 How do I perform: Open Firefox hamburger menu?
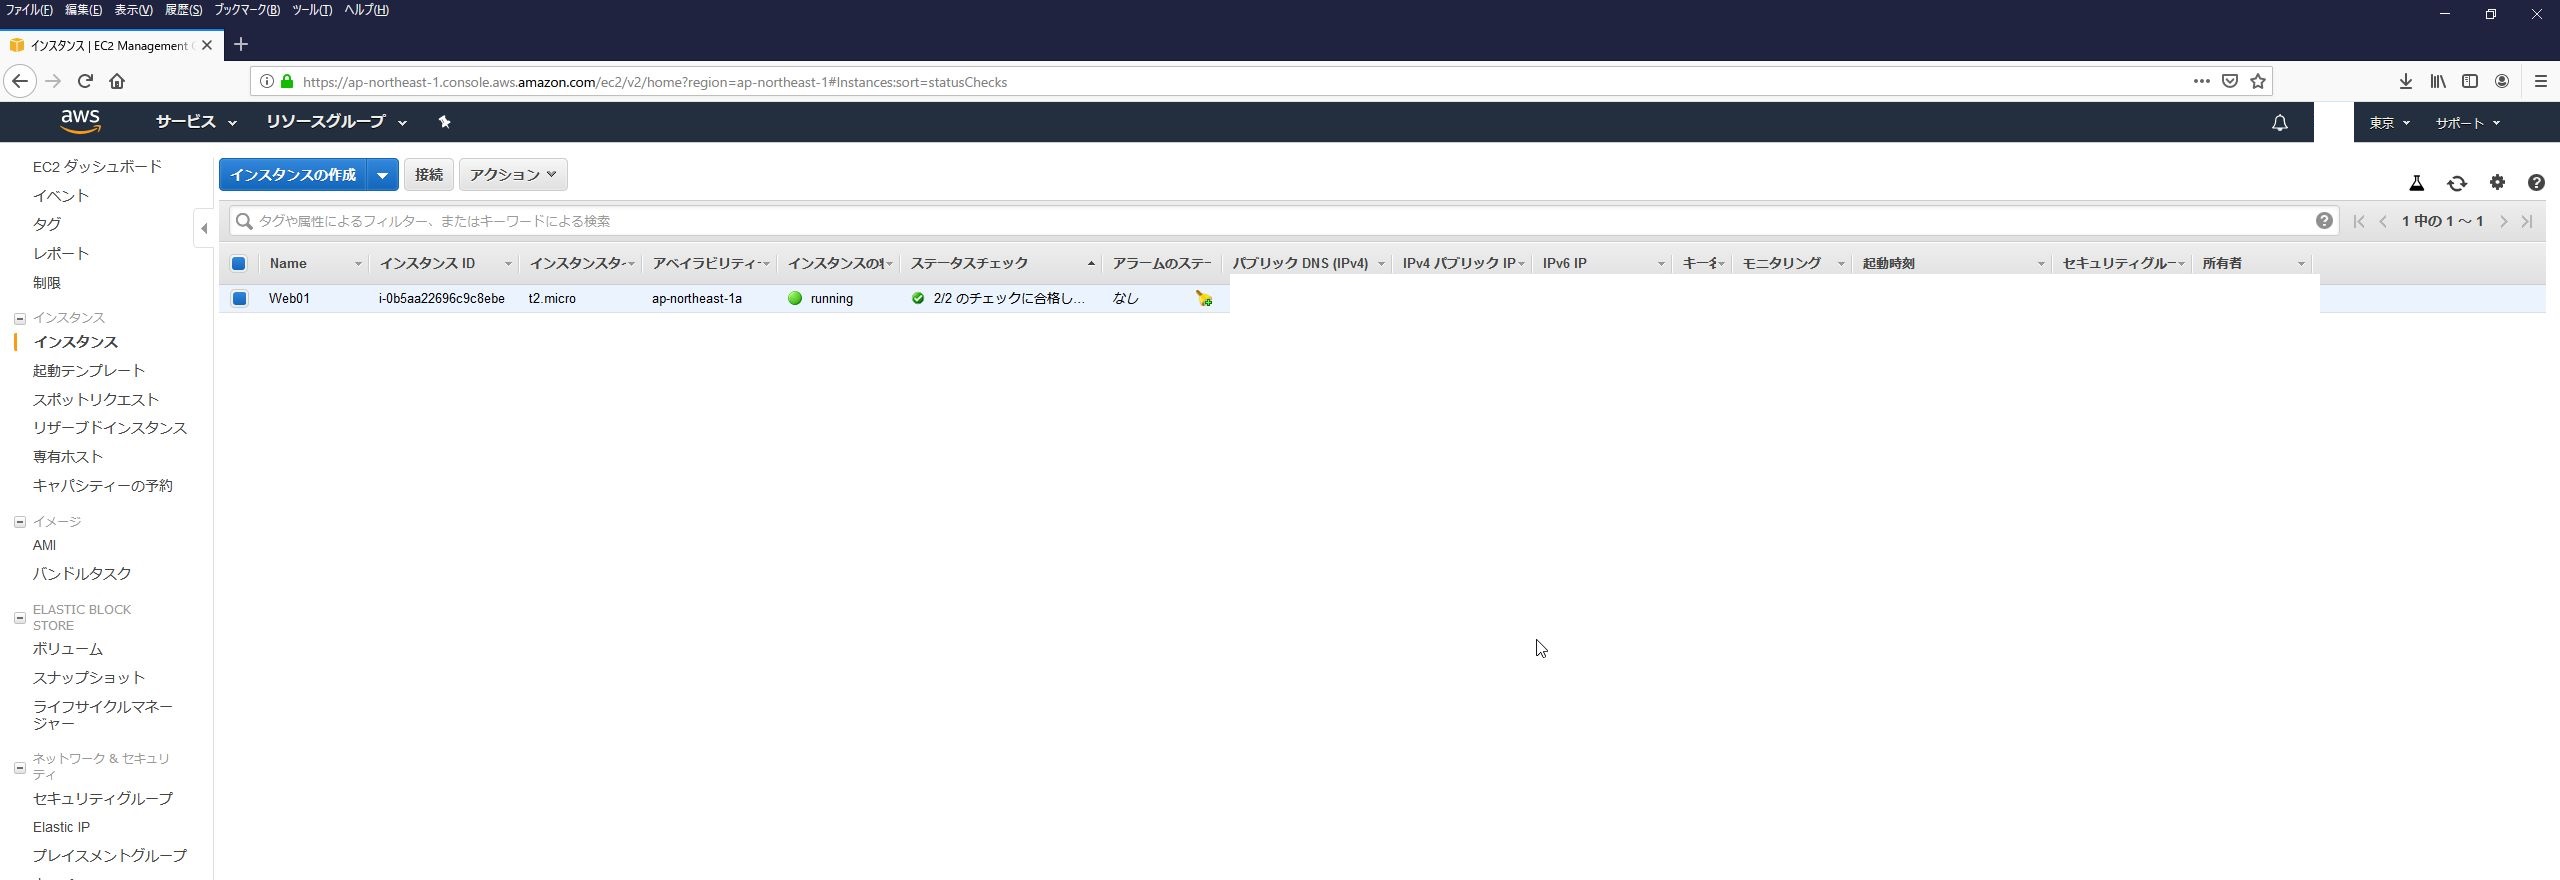(x=2540, y=81)
